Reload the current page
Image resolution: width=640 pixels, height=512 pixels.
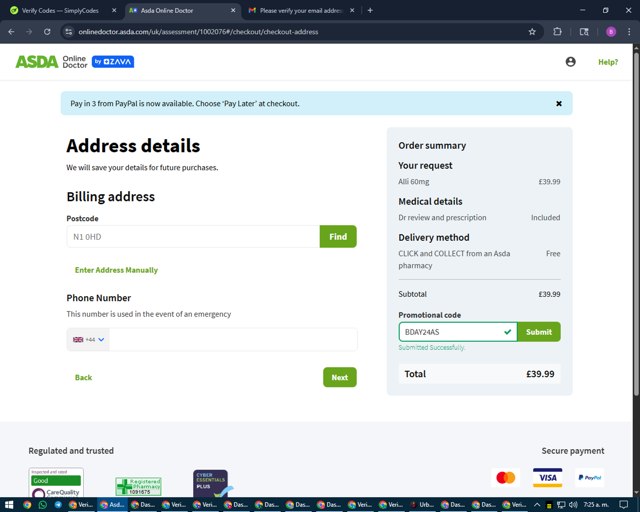pyautogui.click(x=47, y=32)
